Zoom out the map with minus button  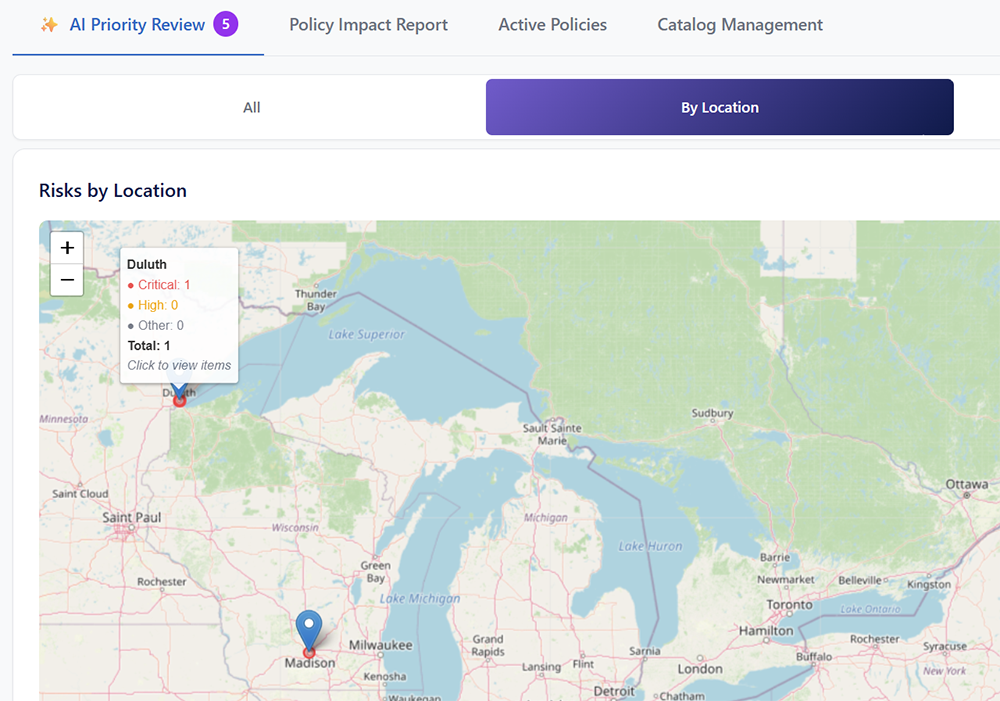[67, 280]
